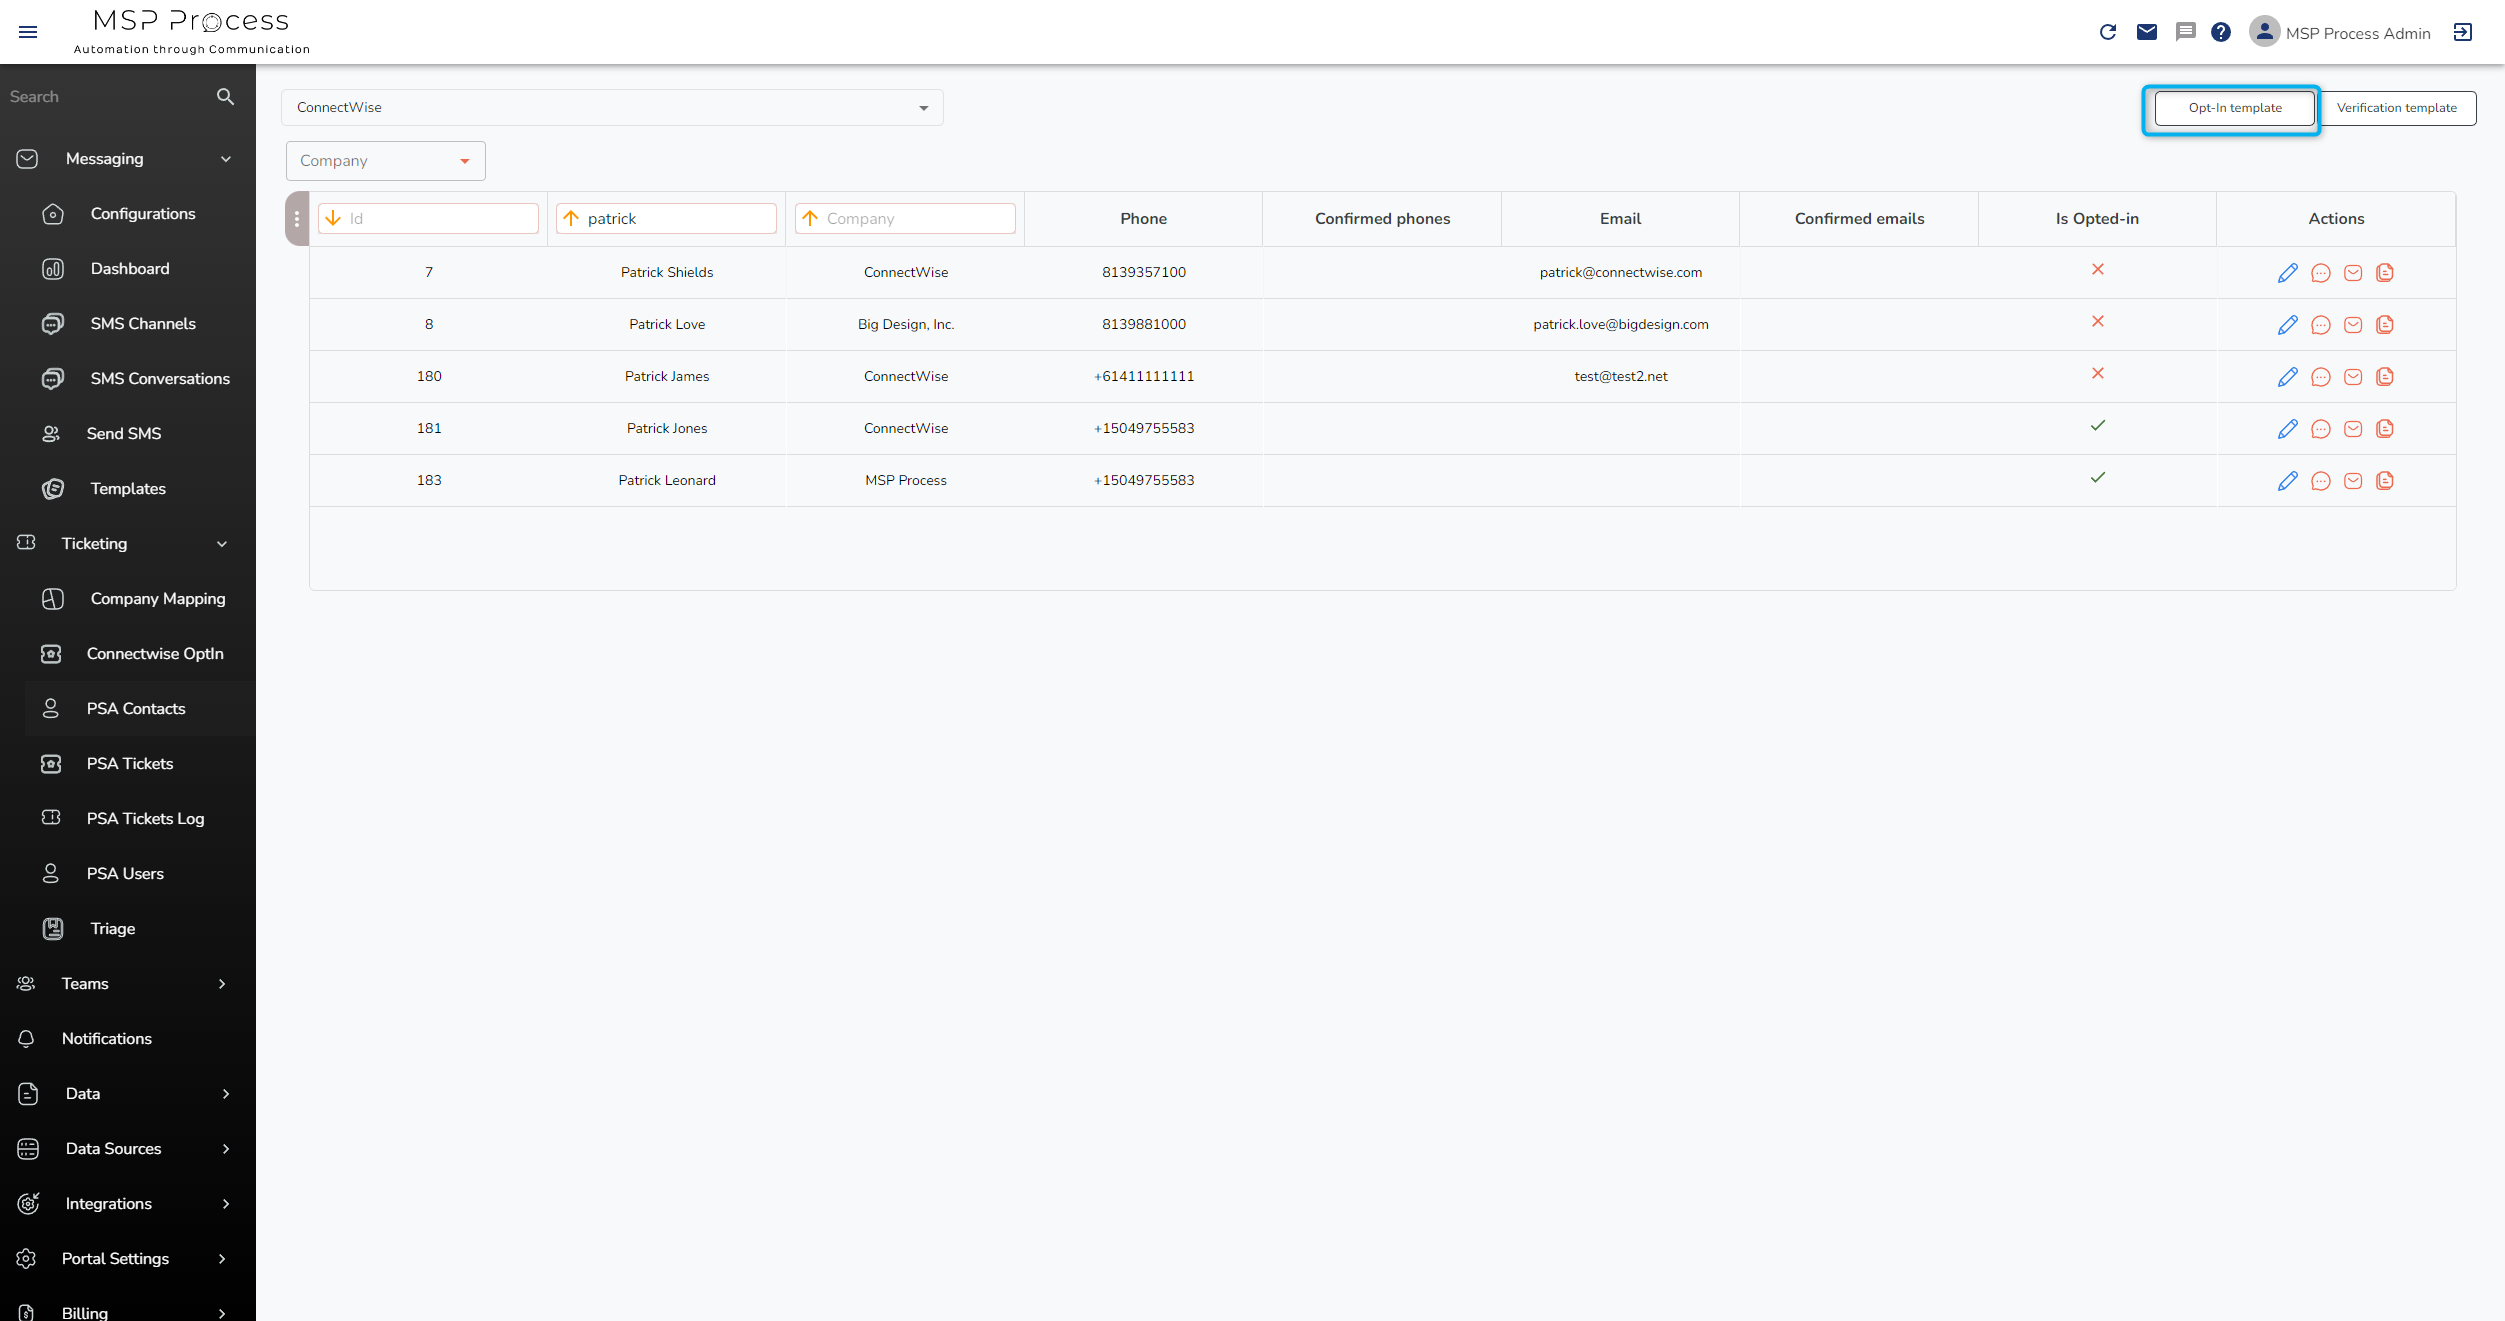Open SMS chat icon for Patrick Love

pyautogui.click(x=2320, y=324)
